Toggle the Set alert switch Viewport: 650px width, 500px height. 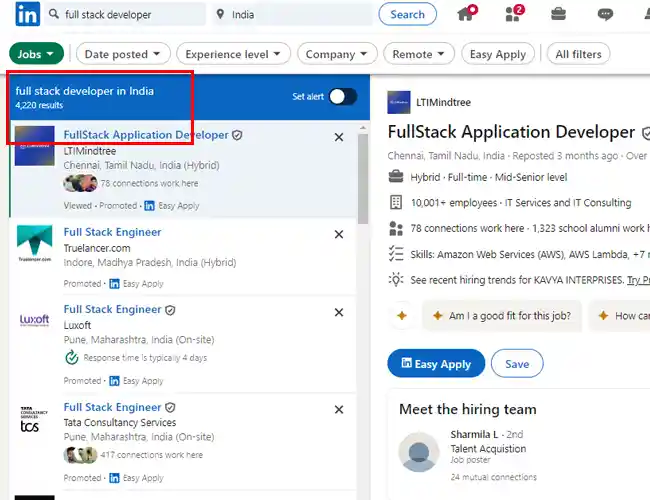pyautogui.click(x=343, y=97)
